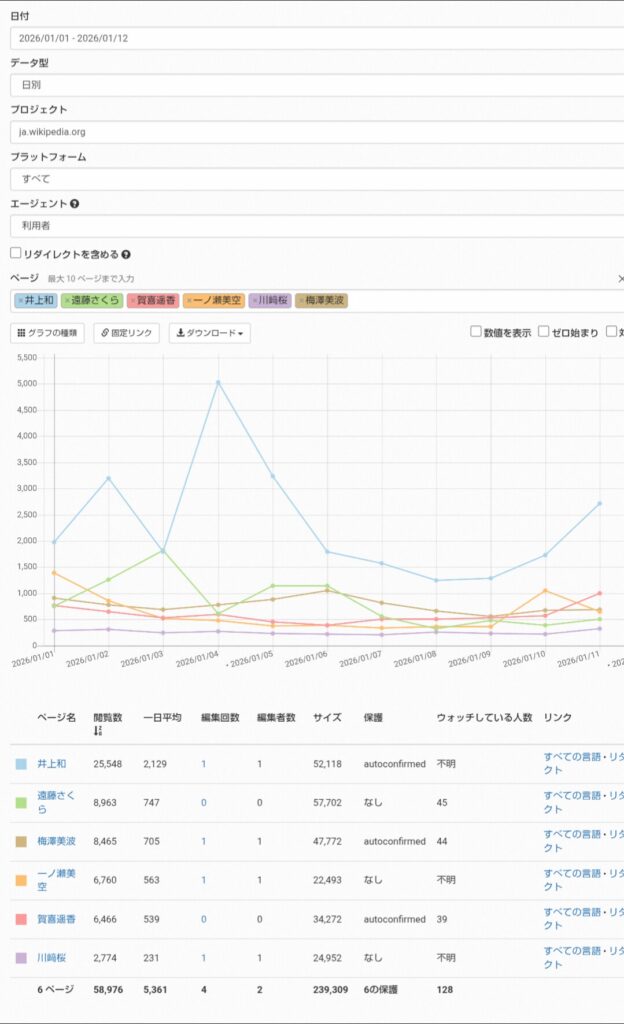The width and height of the screenshot is (624, 1024).
Task: Select blue line peak at 2026/01/04
Action: (x=218, y=382)
